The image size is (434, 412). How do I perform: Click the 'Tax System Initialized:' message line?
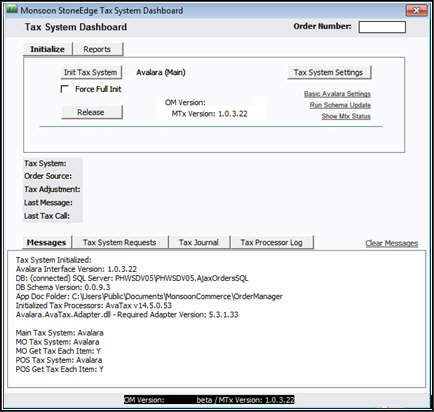point(54,260)
